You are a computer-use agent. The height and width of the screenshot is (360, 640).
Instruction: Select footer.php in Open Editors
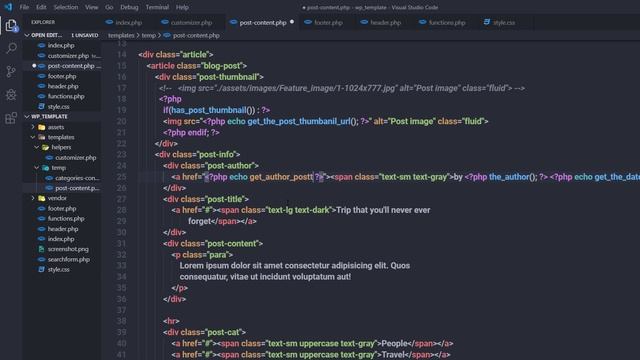[x=62, y=76]
